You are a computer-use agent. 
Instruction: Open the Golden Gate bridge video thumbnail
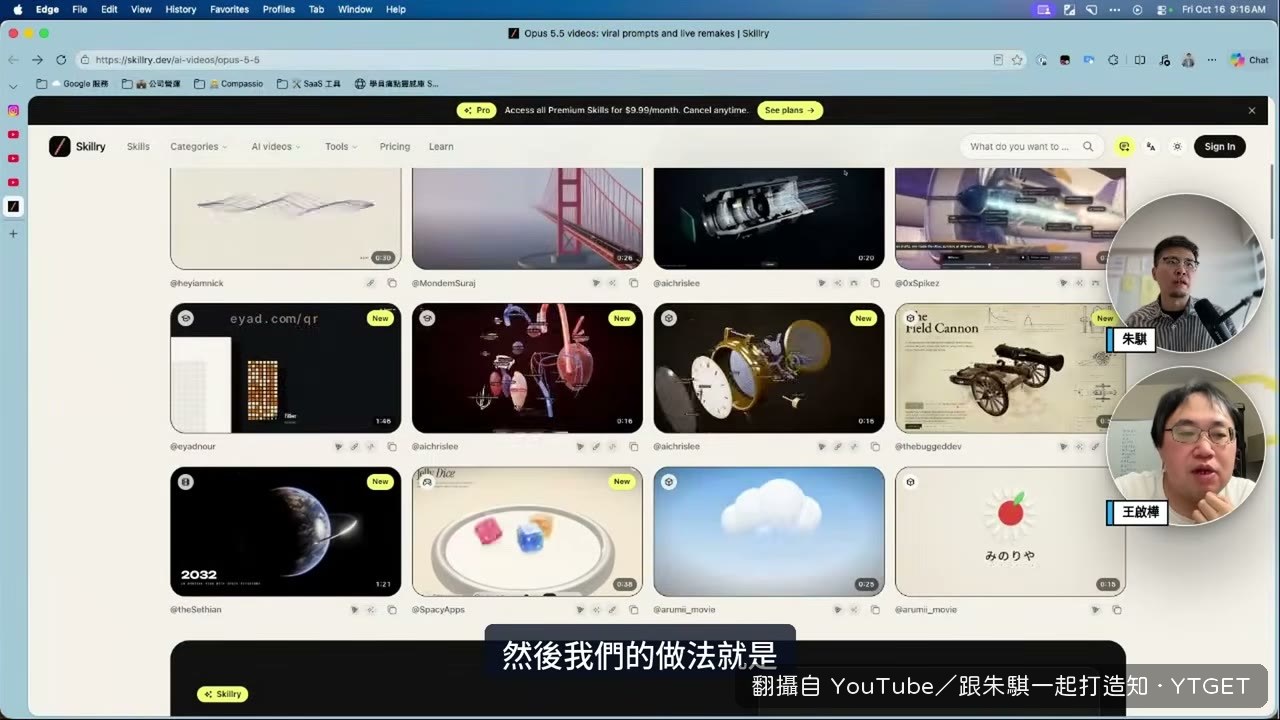527,218
